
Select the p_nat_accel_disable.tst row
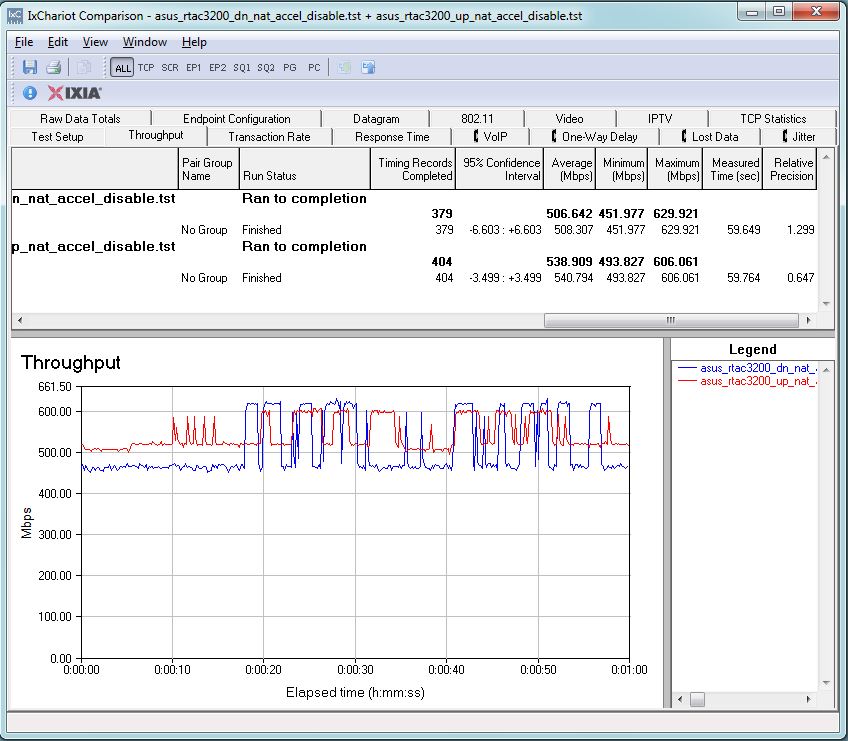414,247
